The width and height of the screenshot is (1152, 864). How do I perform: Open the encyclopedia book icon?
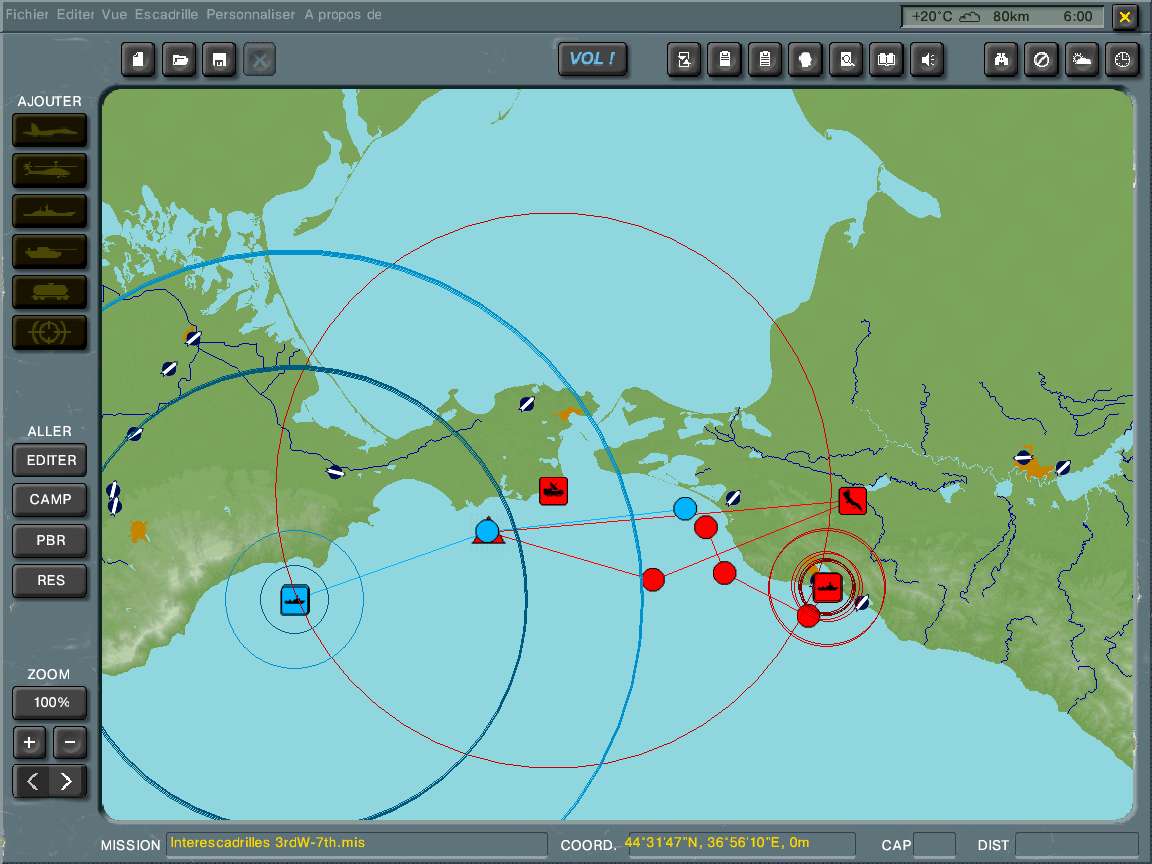[x=887, y=60]
